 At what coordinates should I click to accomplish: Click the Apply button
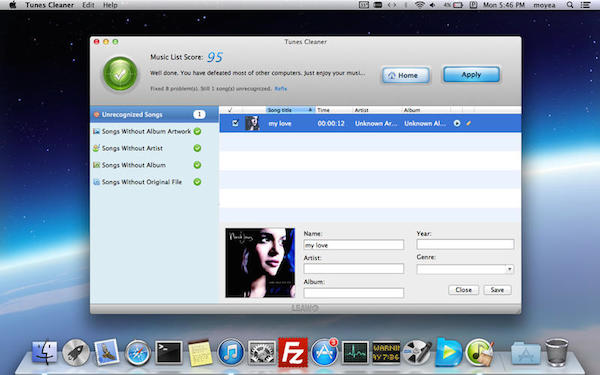(x=471, y=75)
